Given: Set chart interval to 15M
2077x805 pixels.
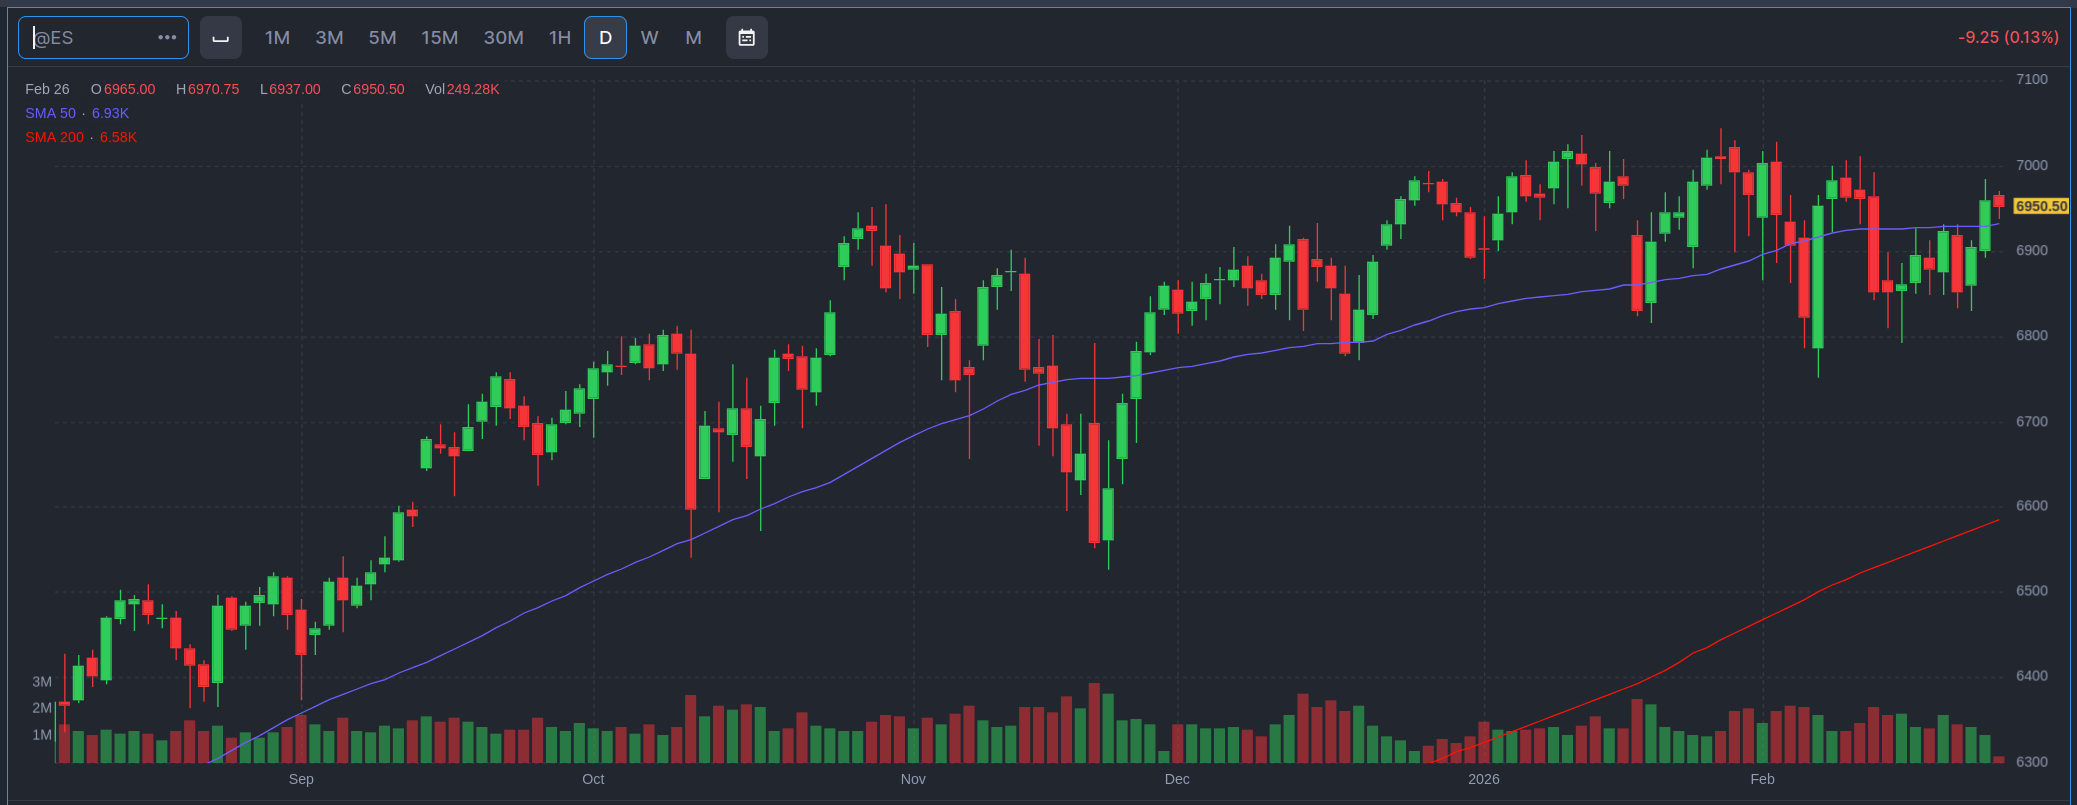Looking at the screenshot, I should pos(439,38).
